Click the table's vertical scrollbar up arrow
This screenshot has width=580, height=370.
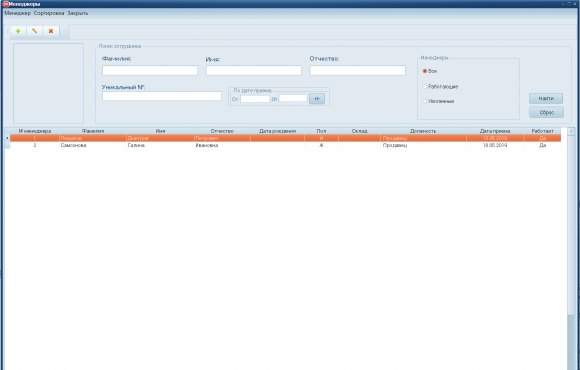tap(571, 131)
